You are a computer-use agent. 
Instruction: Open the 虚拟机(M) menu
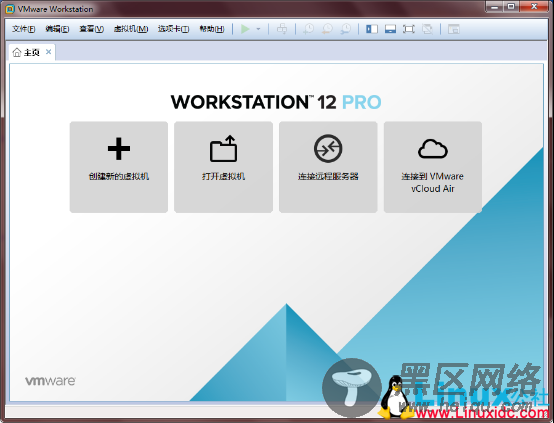pyautogui.click(x=131, y=29)
